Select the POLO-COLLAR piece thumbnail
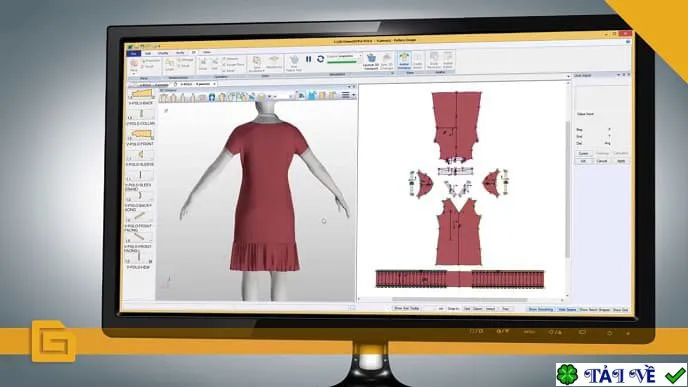 tap(141, 114)
